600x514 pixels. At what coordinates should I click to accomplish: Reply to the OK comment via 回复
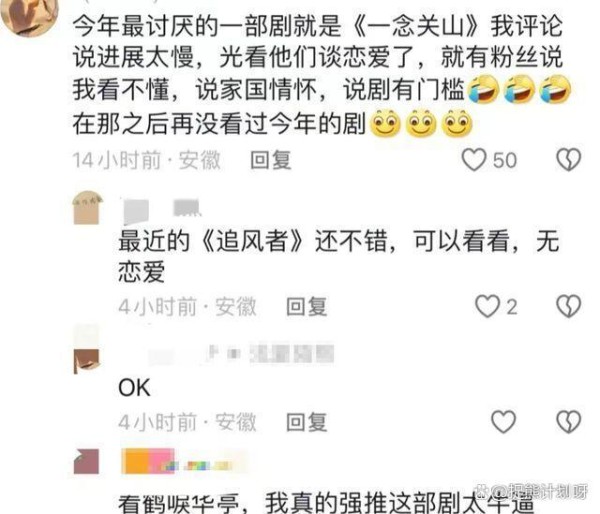[307, 422]
